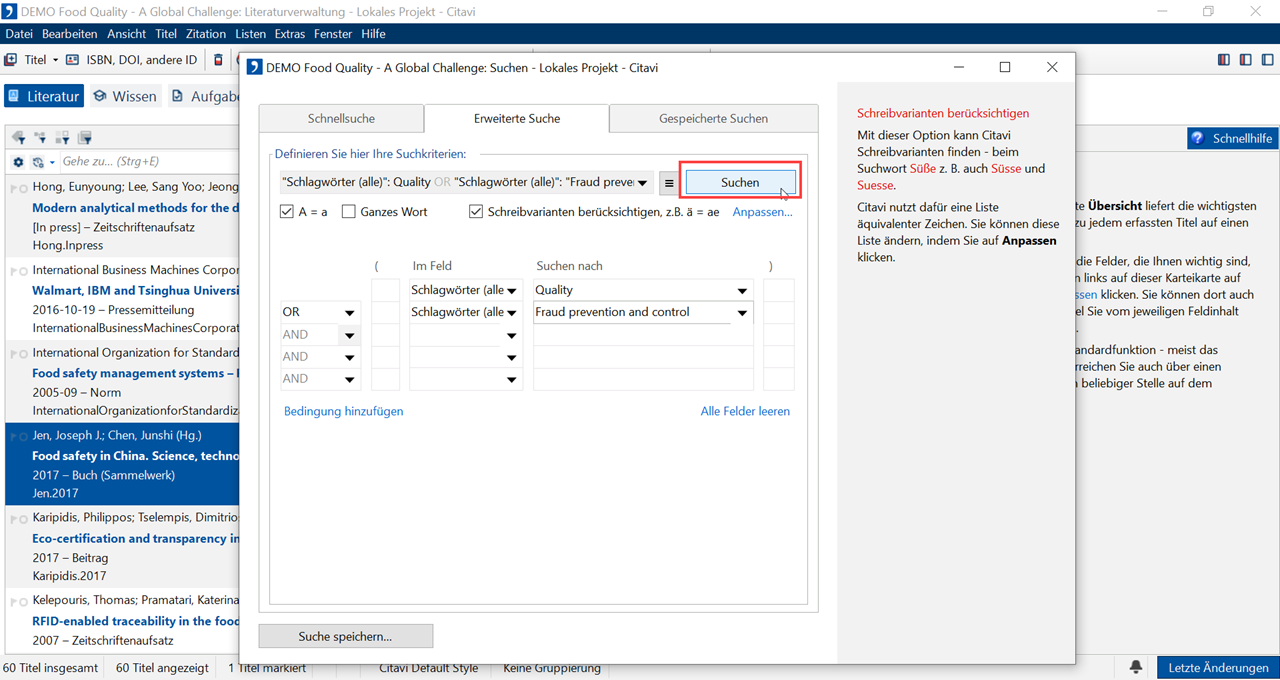Viewport: 1280px width, 680px height.
Task: Click the Fraud prevention and control field
Action: 632,313
